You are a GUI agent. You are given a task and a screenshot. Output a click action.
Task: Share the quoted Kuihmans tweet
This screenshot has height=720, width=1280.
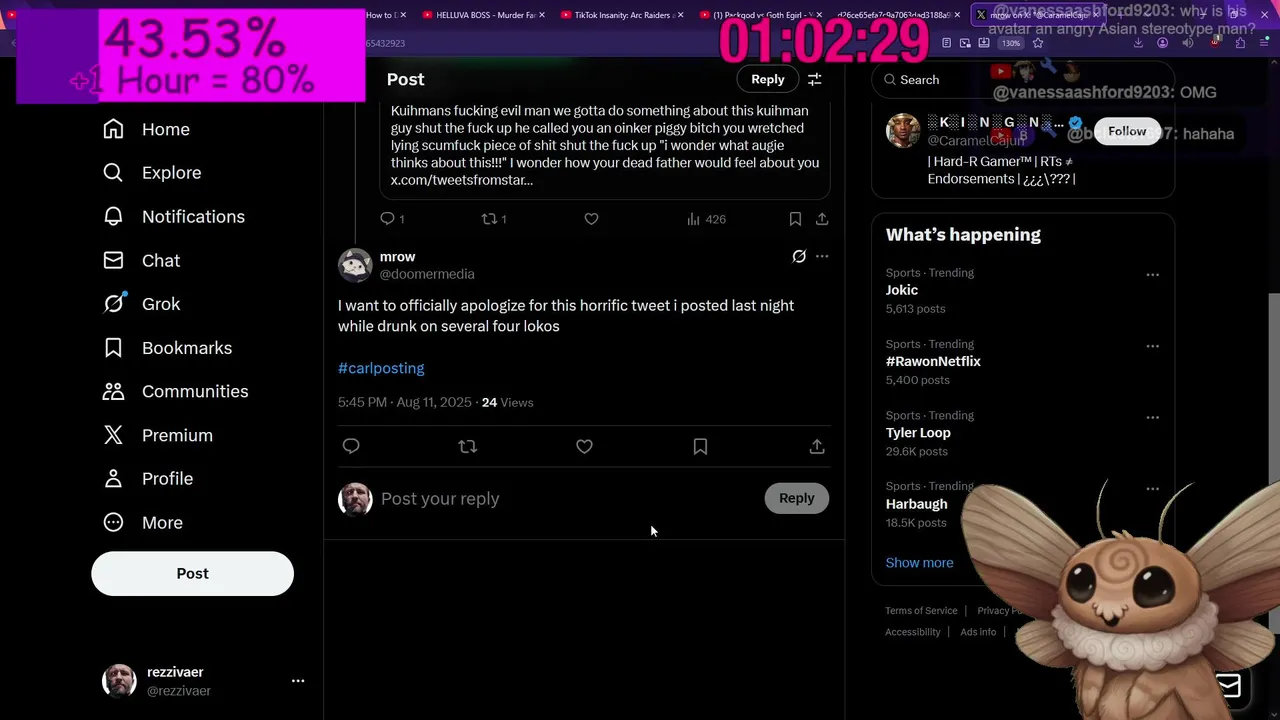click(x=822, y=219)
